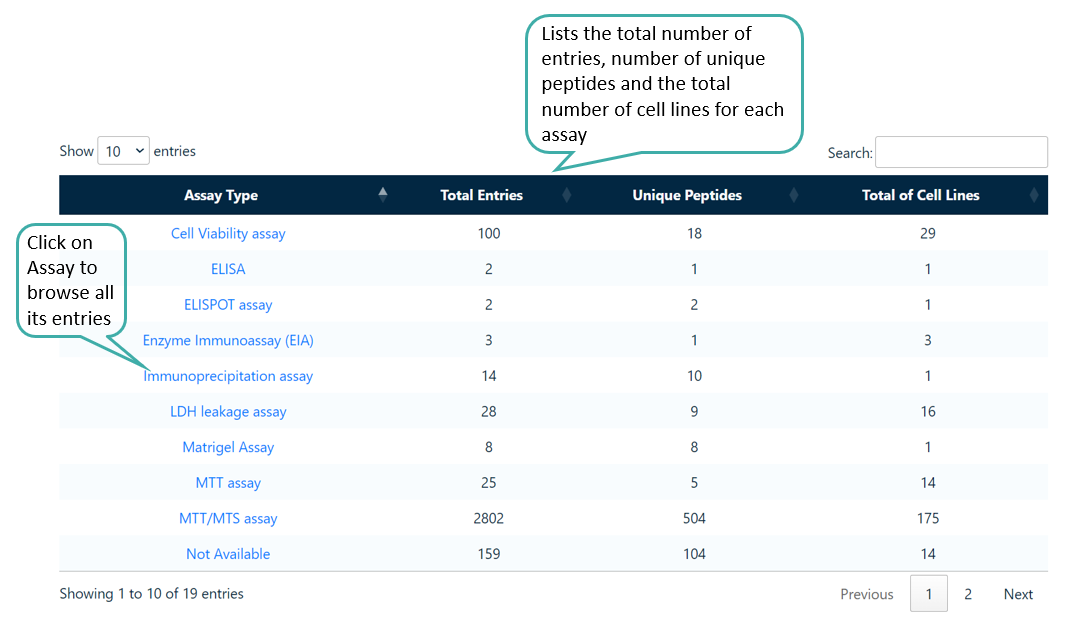This screenshot has width=1078, height=619.
Task: Click the Next pagination button
Action: click(1017, 593)
